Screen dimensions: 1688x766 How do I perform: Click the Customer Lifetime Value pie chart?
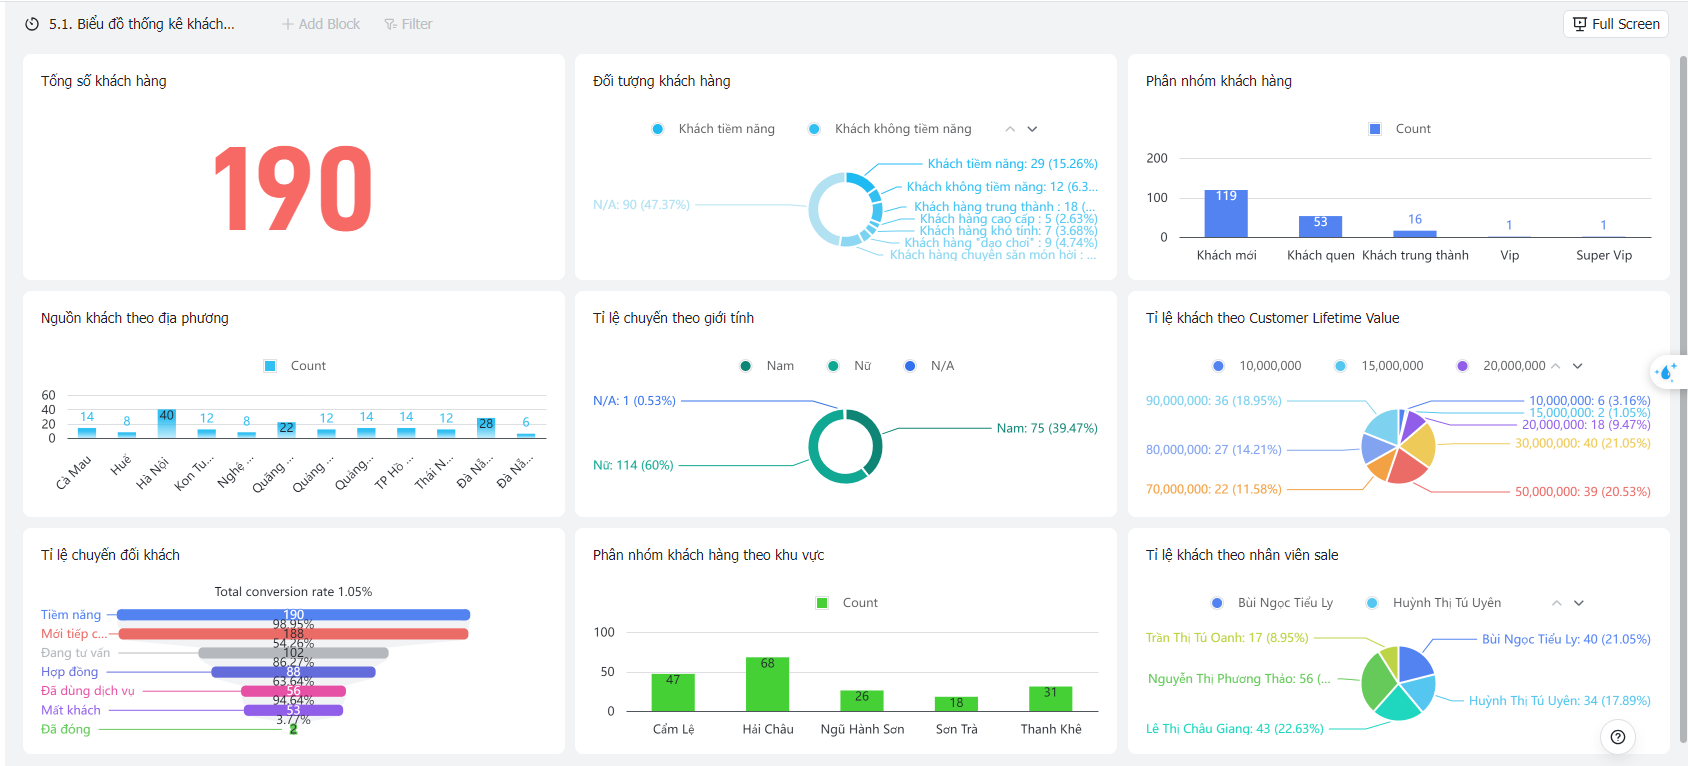coord(1399,446)
